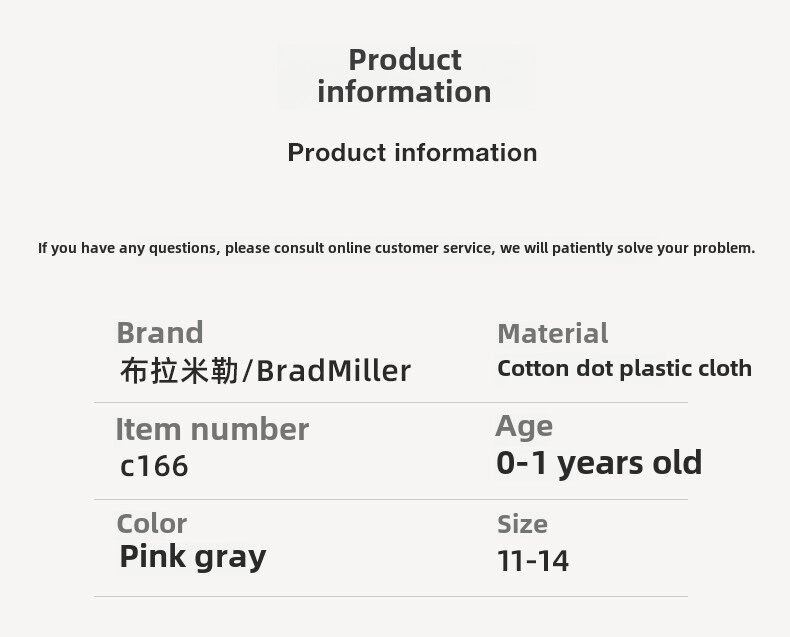Select the Item number label
Screen dimensions: 790x637
click(212, 430)
